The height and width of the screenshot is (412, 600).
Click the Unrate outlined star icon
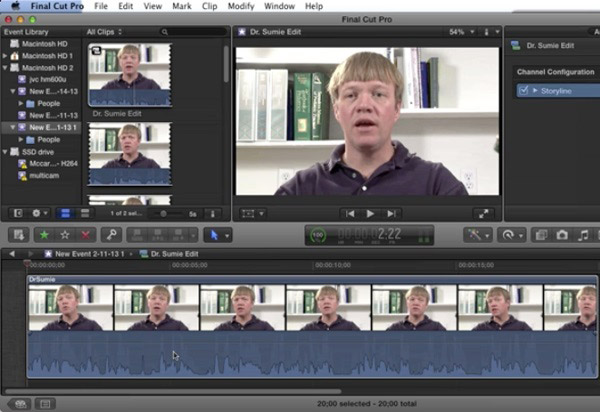tap(65, 235)
